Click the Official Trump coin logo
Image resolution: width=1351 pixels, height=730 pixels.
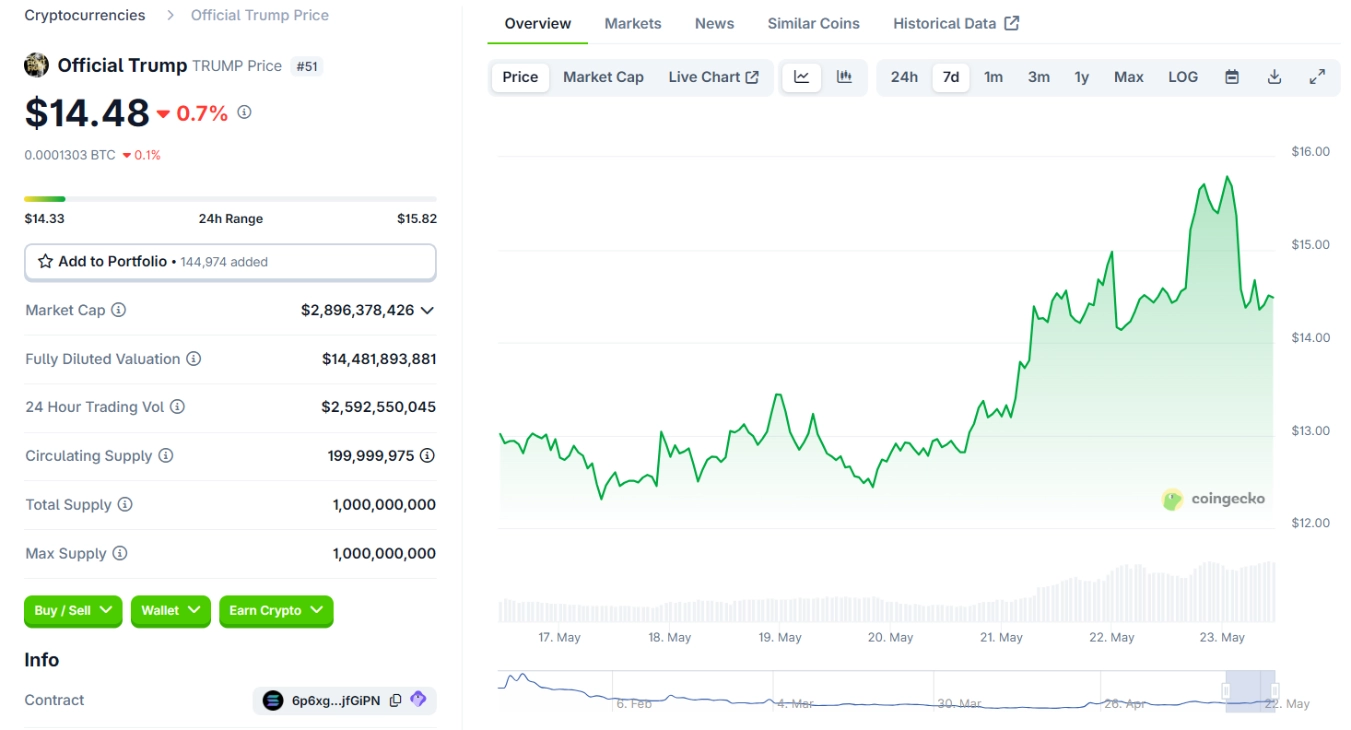click(x=37, y=65)
